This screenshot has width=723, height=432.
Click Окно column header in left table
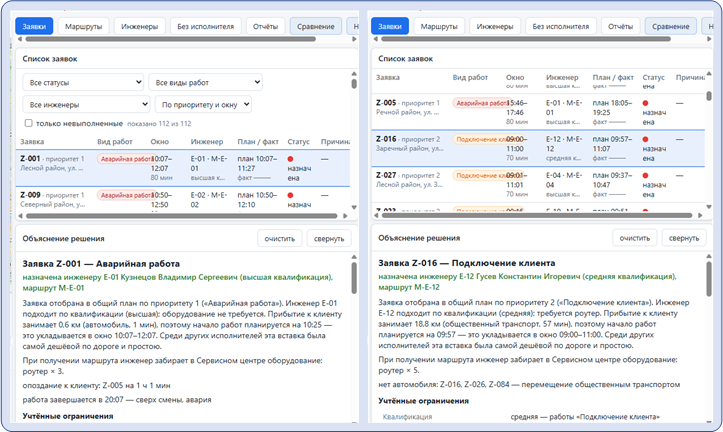coord(160,142)
